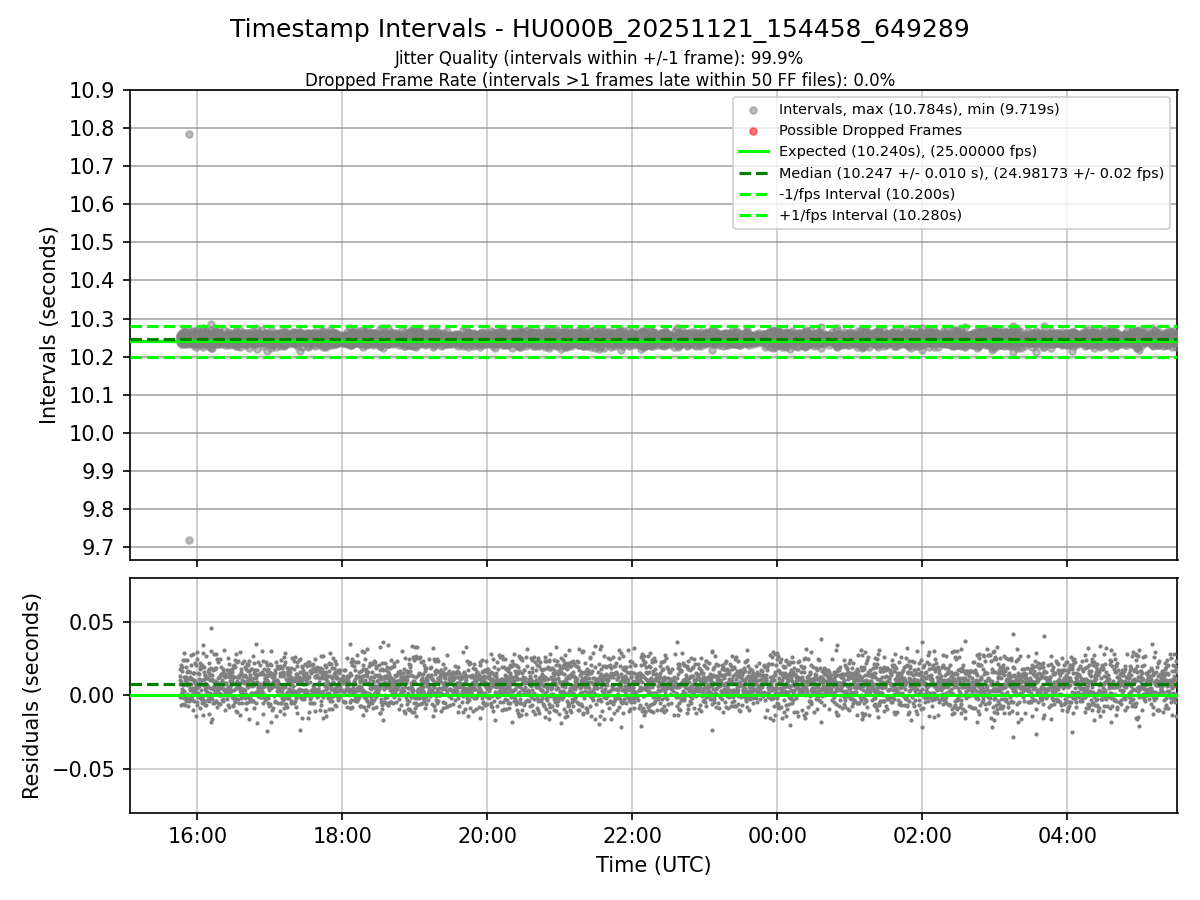Screen dimensions: 1200x900
Task: Click the highest residual point near 0.045 after 16:00
Action: 211,628
